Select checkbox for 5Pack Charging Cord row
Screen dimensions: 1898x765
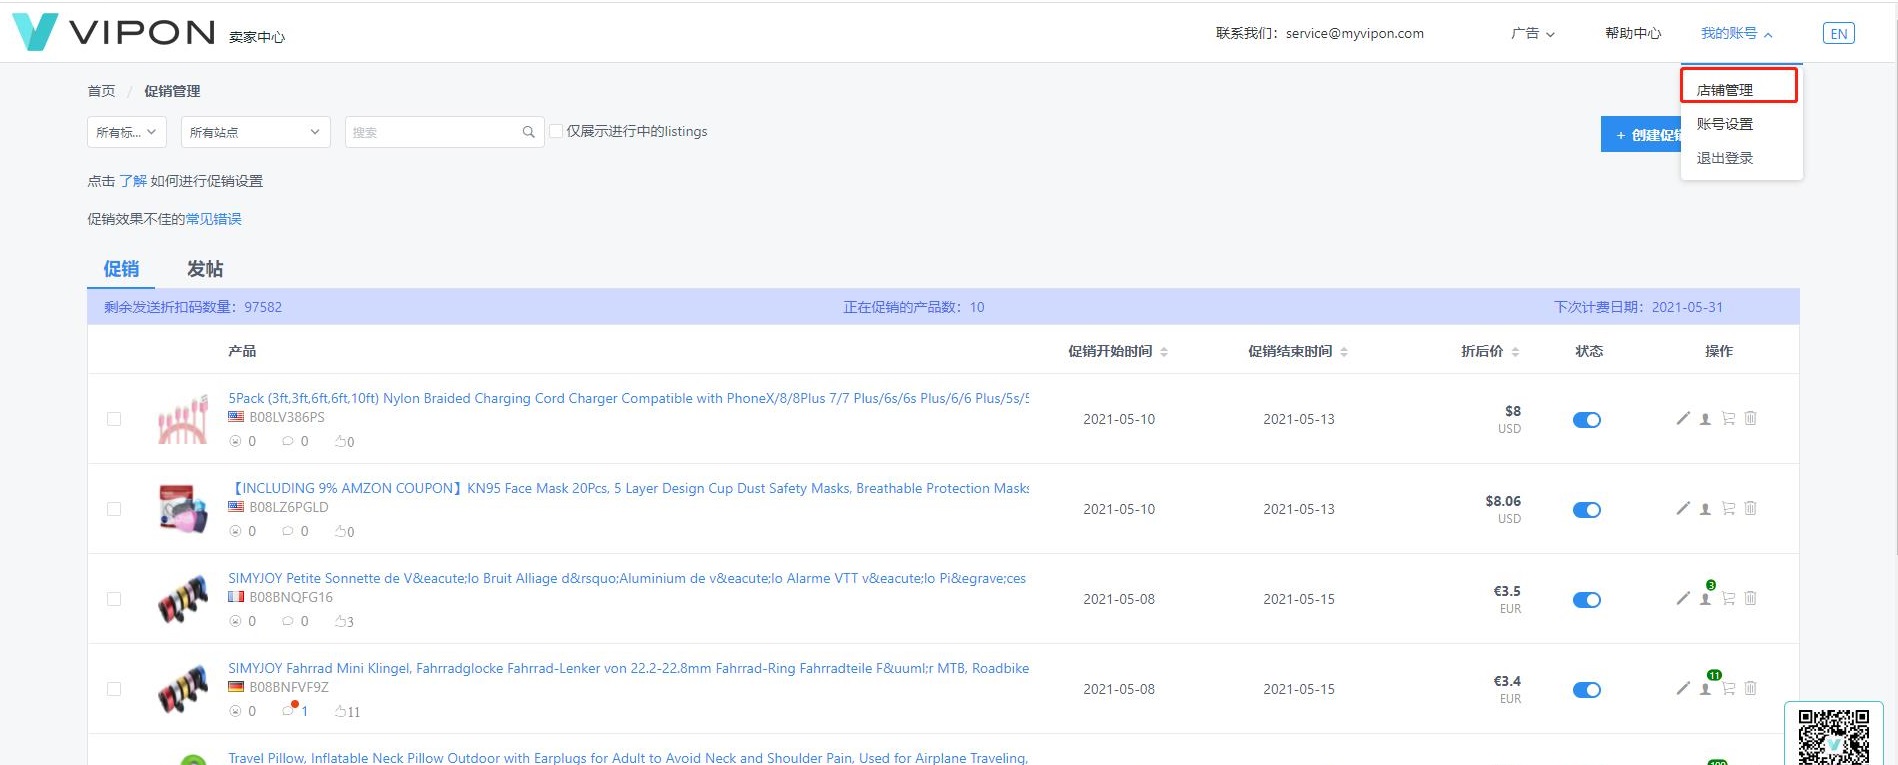114,419
